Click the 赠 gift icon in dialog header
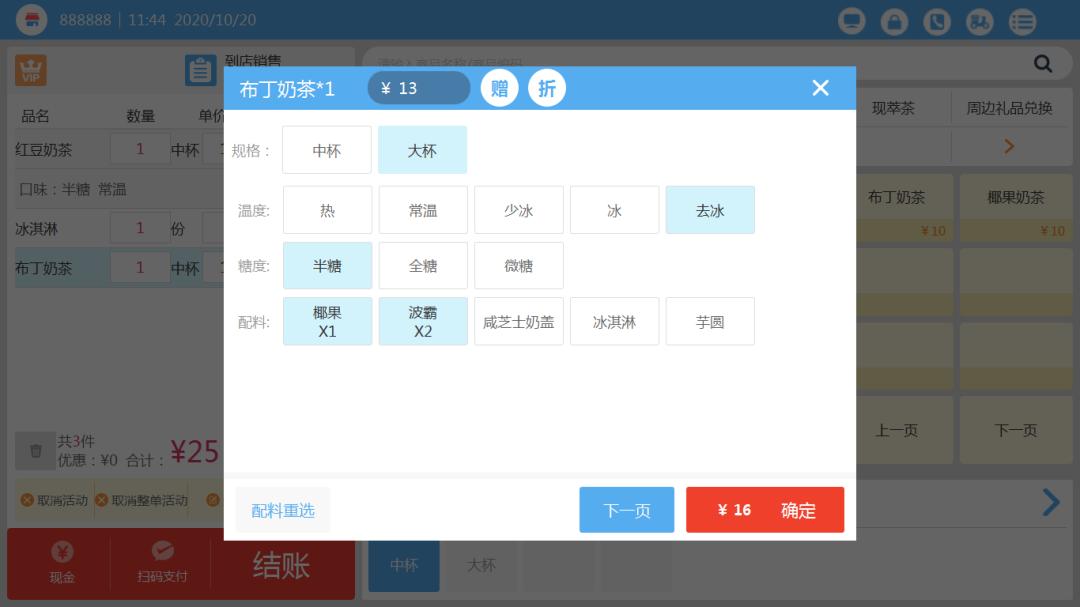The height and width of the screenshot is (607, 1080). click(x=499, y=88)
